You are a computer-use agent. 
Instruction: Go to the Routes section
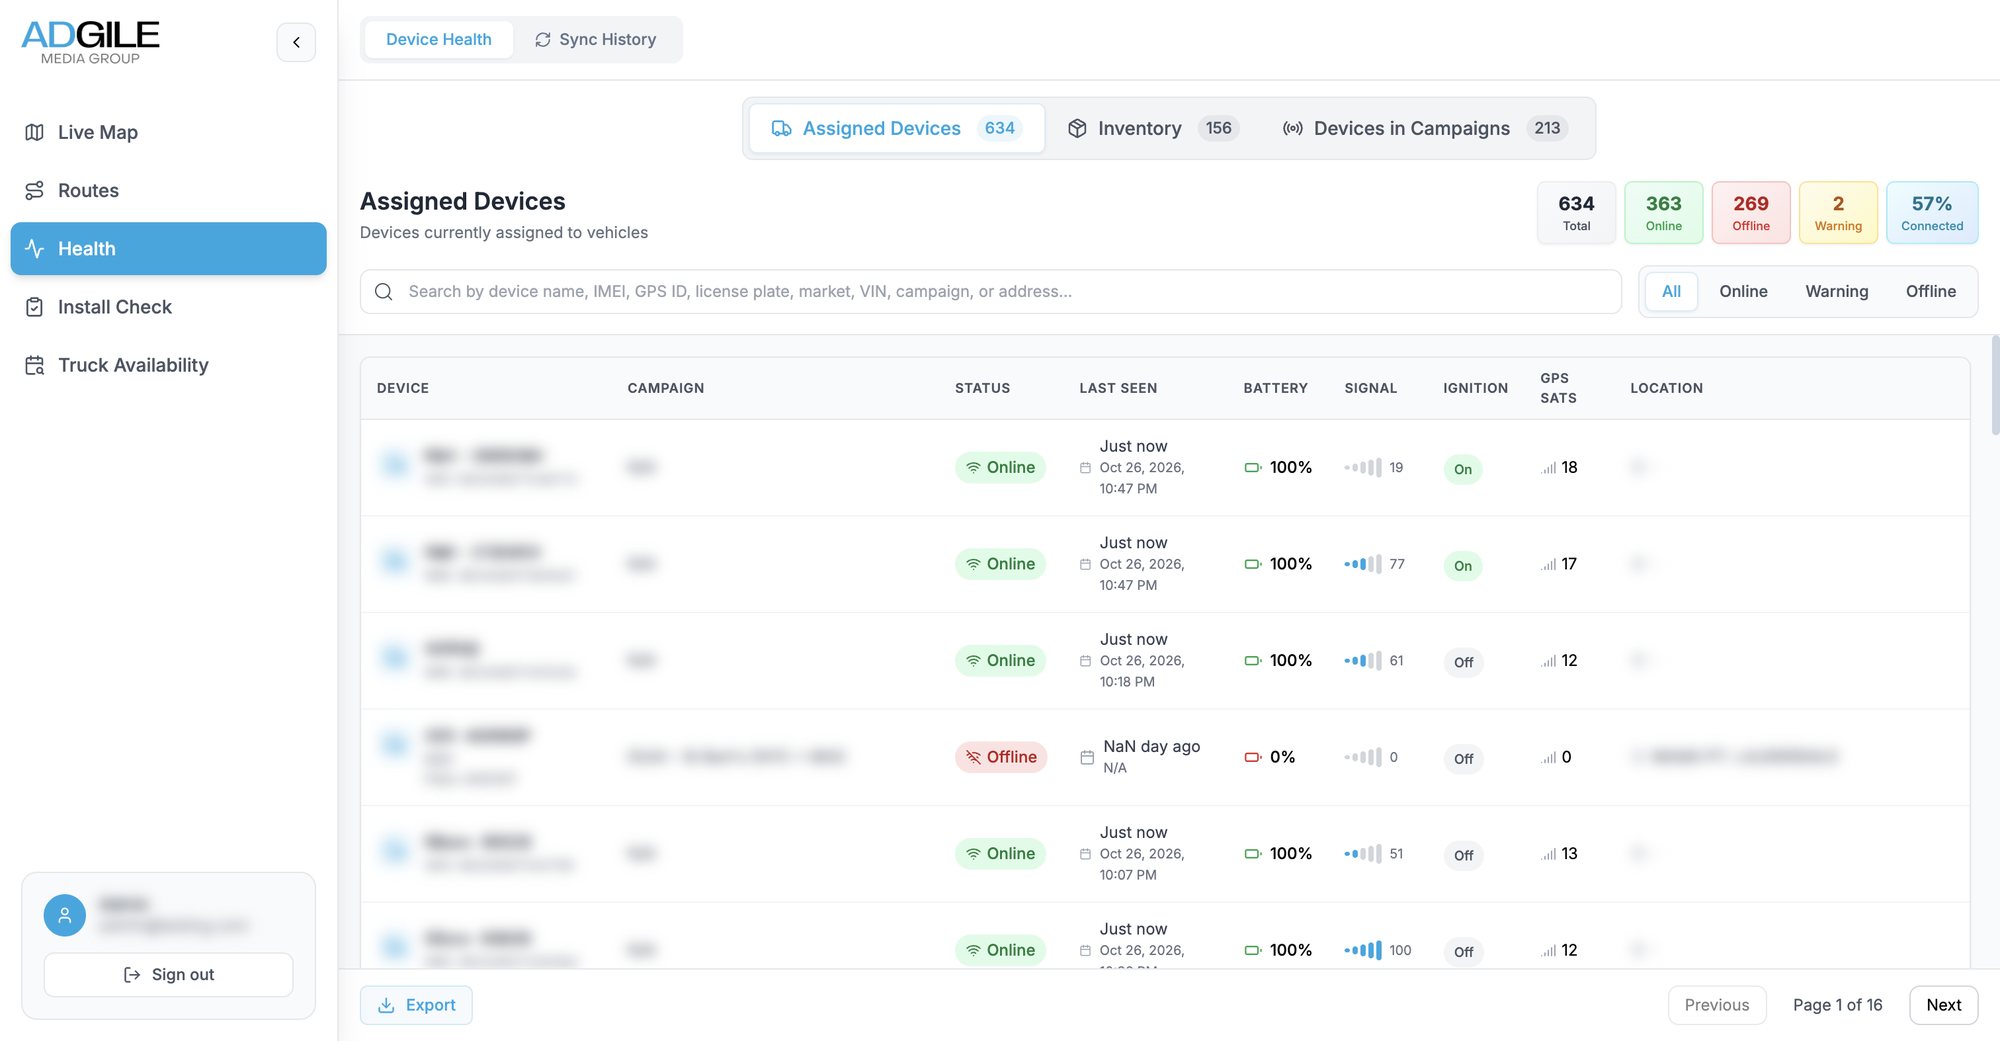point(168,190)
